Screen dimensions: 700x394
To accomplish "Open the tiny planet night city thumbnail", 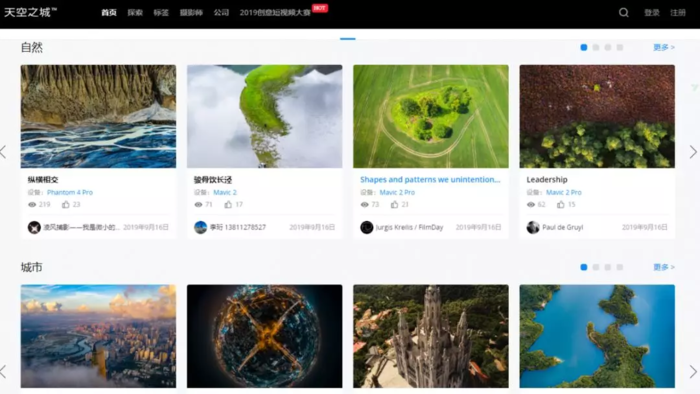I will [x=264, y=336].
